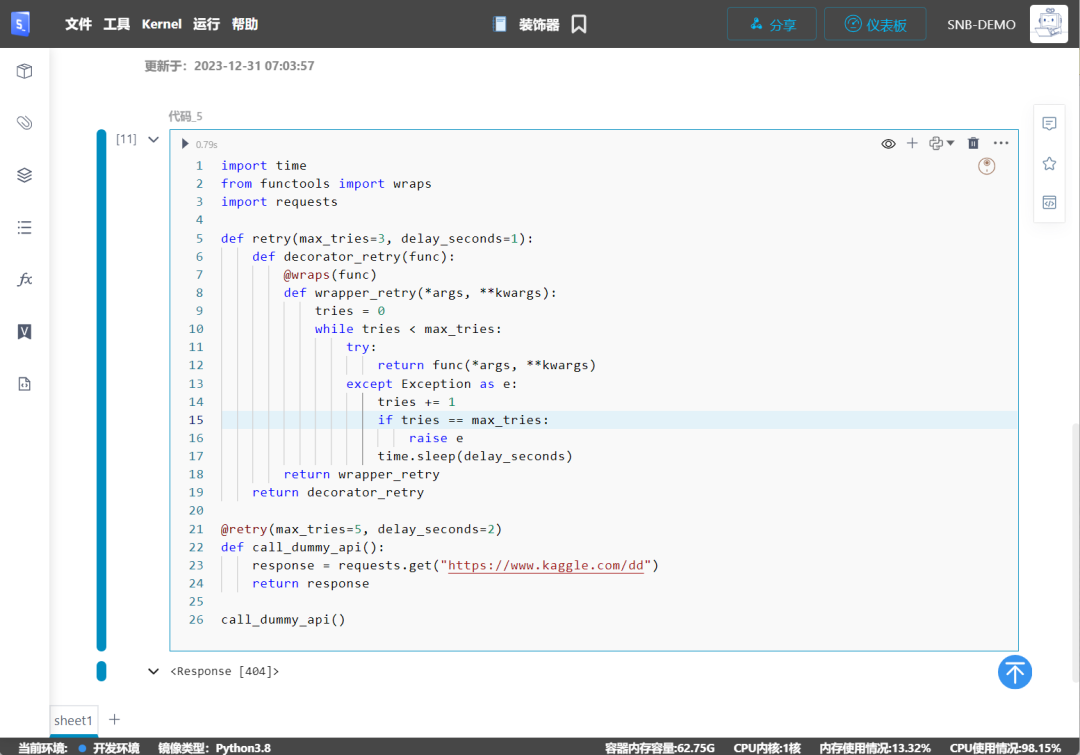Screen dimensions: 1080x755
Task: Toggle the bookmark icon next to 装饰器
Action: click(579, 24)
